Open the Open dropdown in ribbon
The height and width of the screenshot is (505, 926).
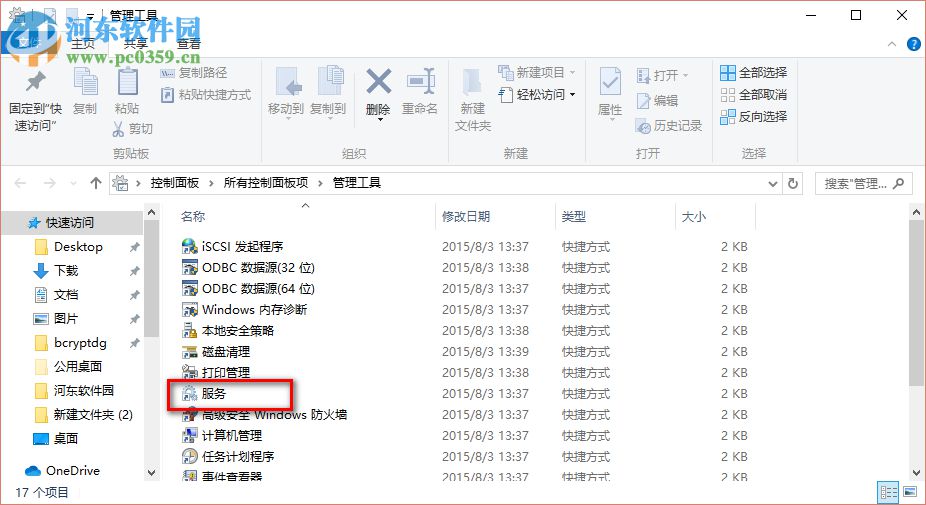click(x=663, y=76)
